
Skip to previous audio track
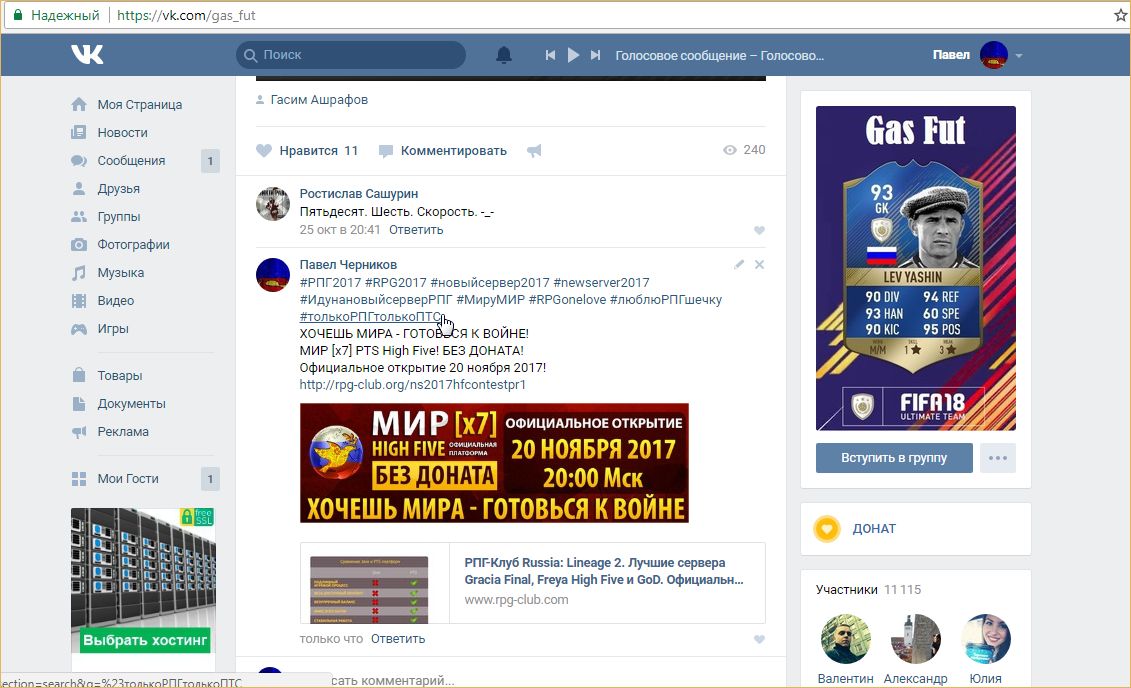tap(550, 55)
